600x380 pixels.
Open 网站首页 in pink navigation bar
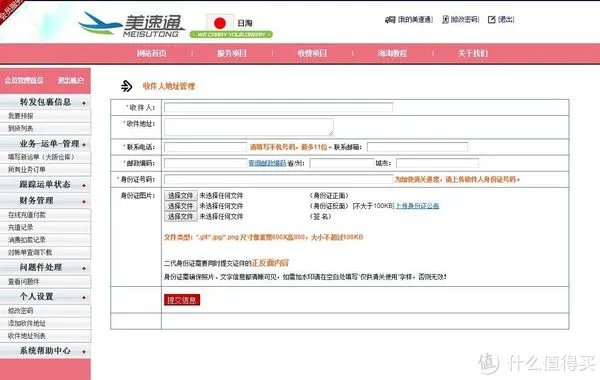pyautogui.click(x=152, y=53)
